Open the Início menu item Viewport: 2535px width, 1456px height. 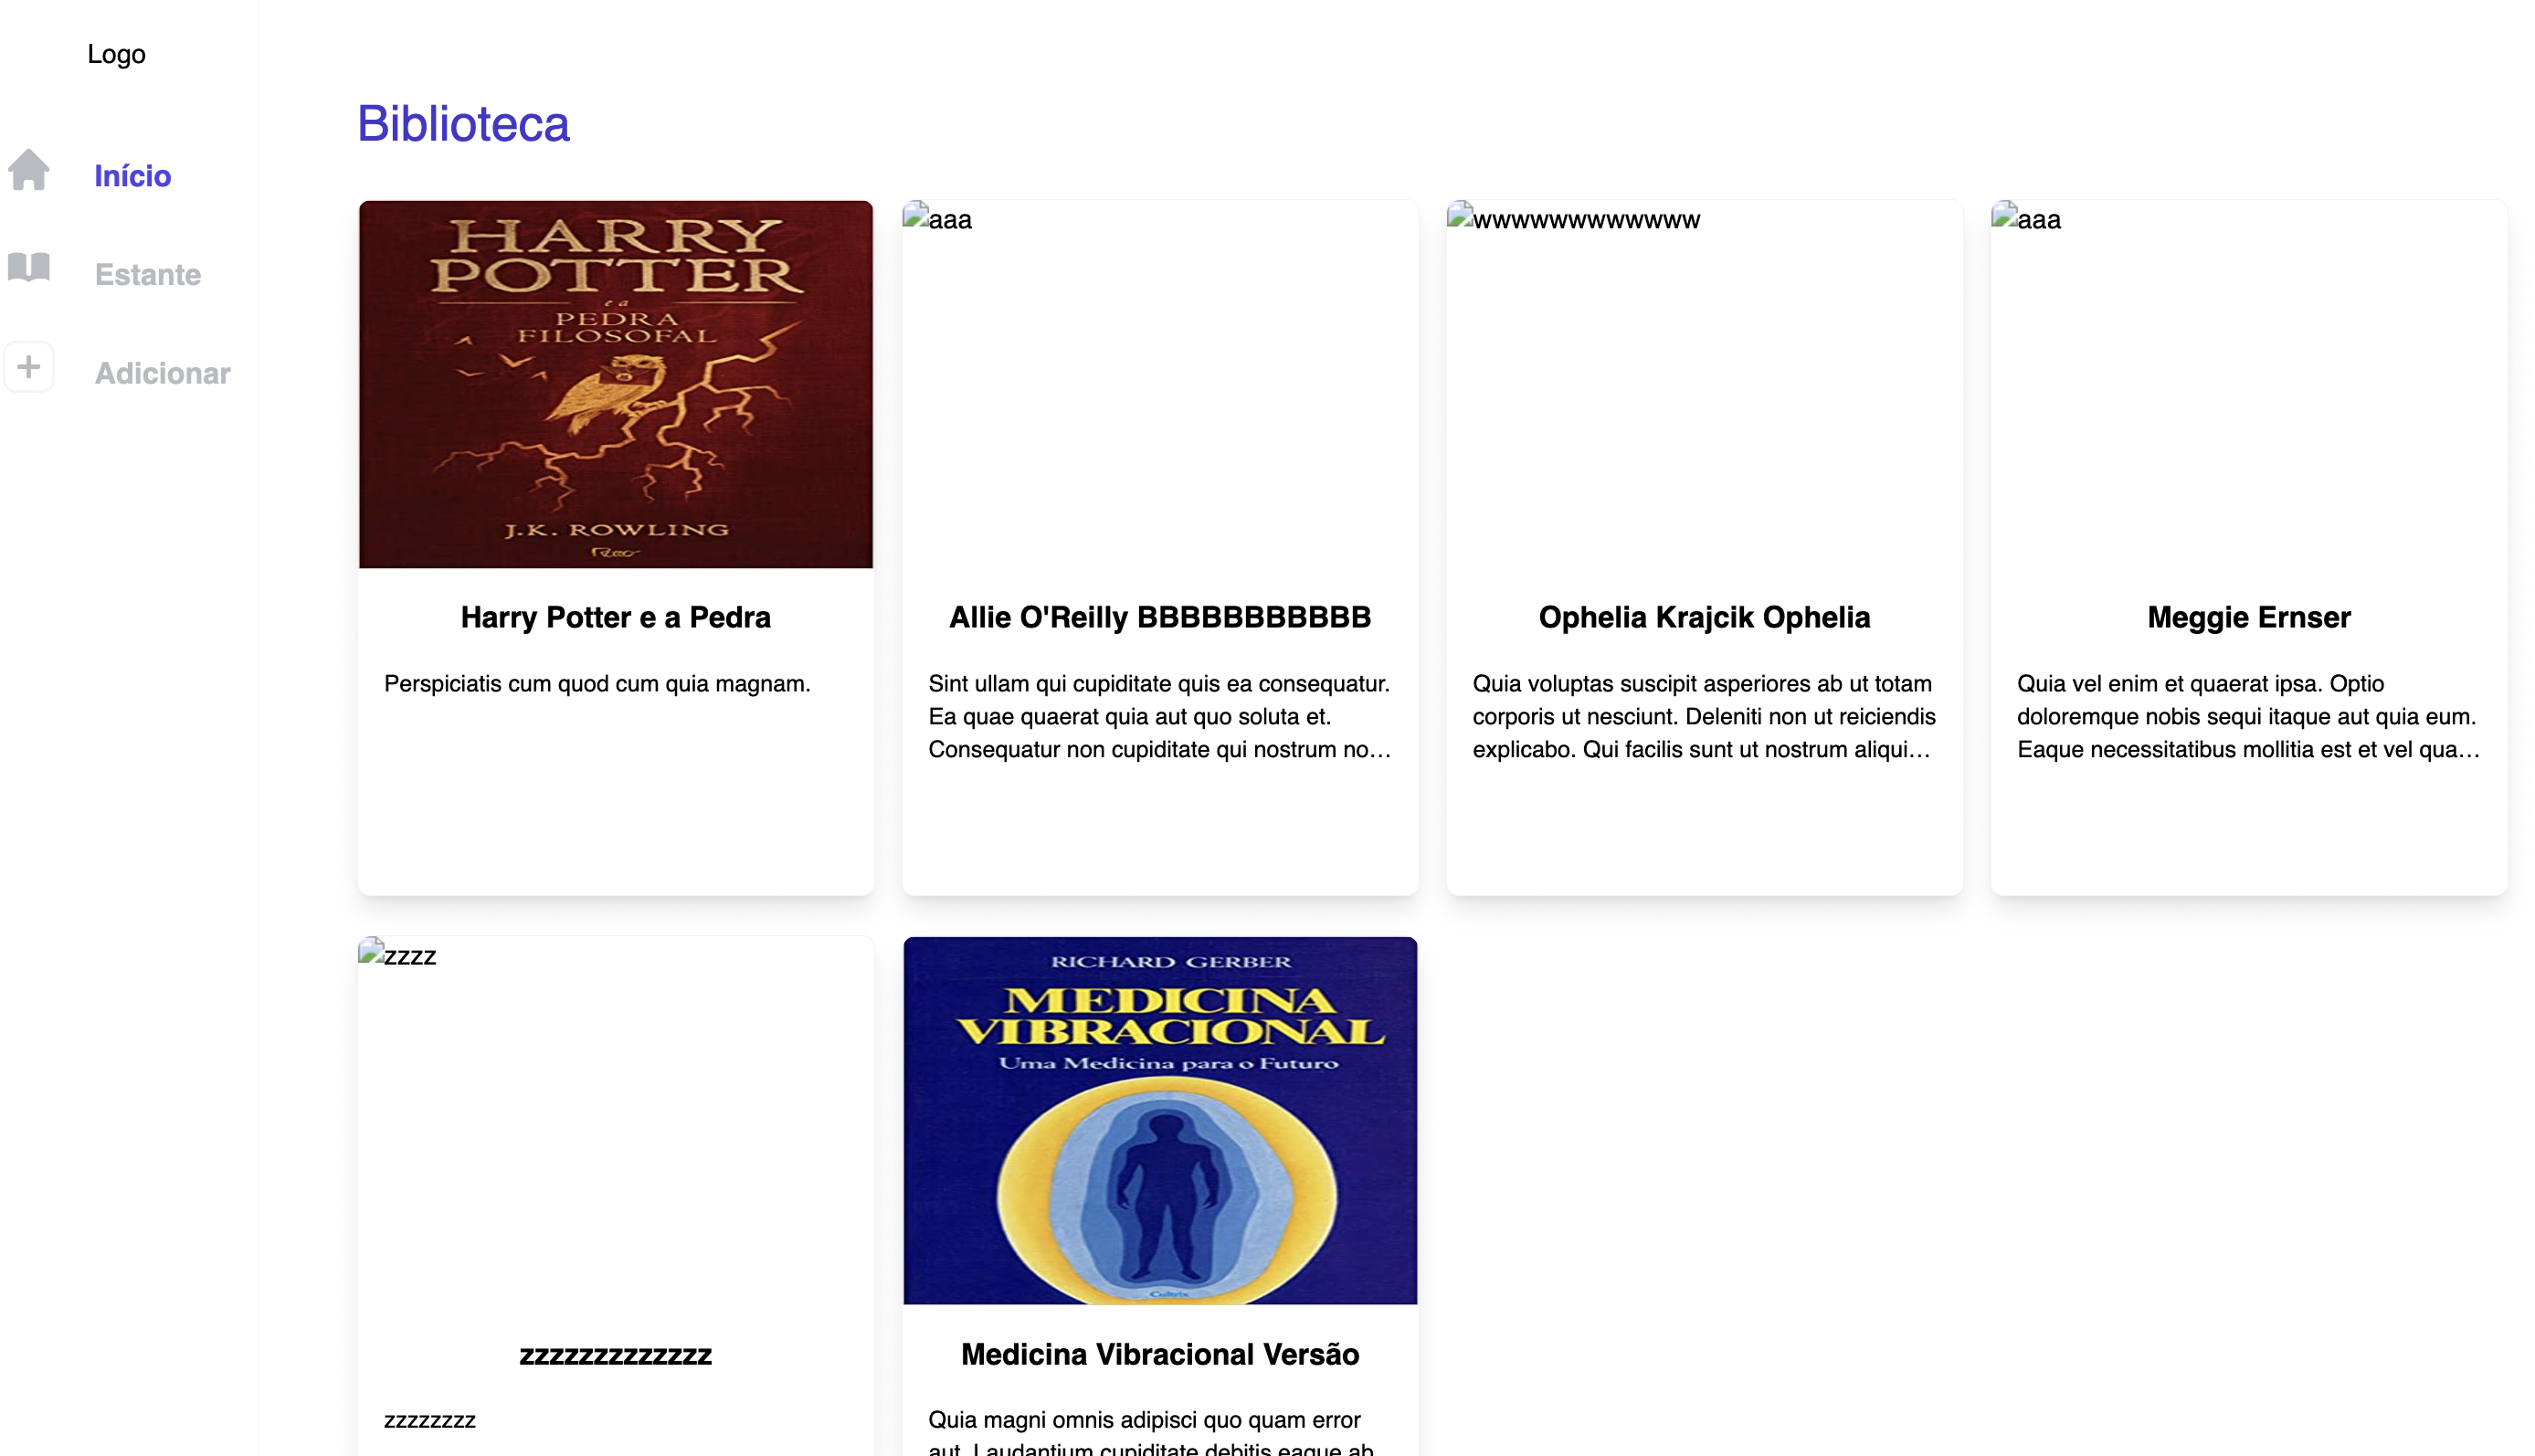coord(133,176)
